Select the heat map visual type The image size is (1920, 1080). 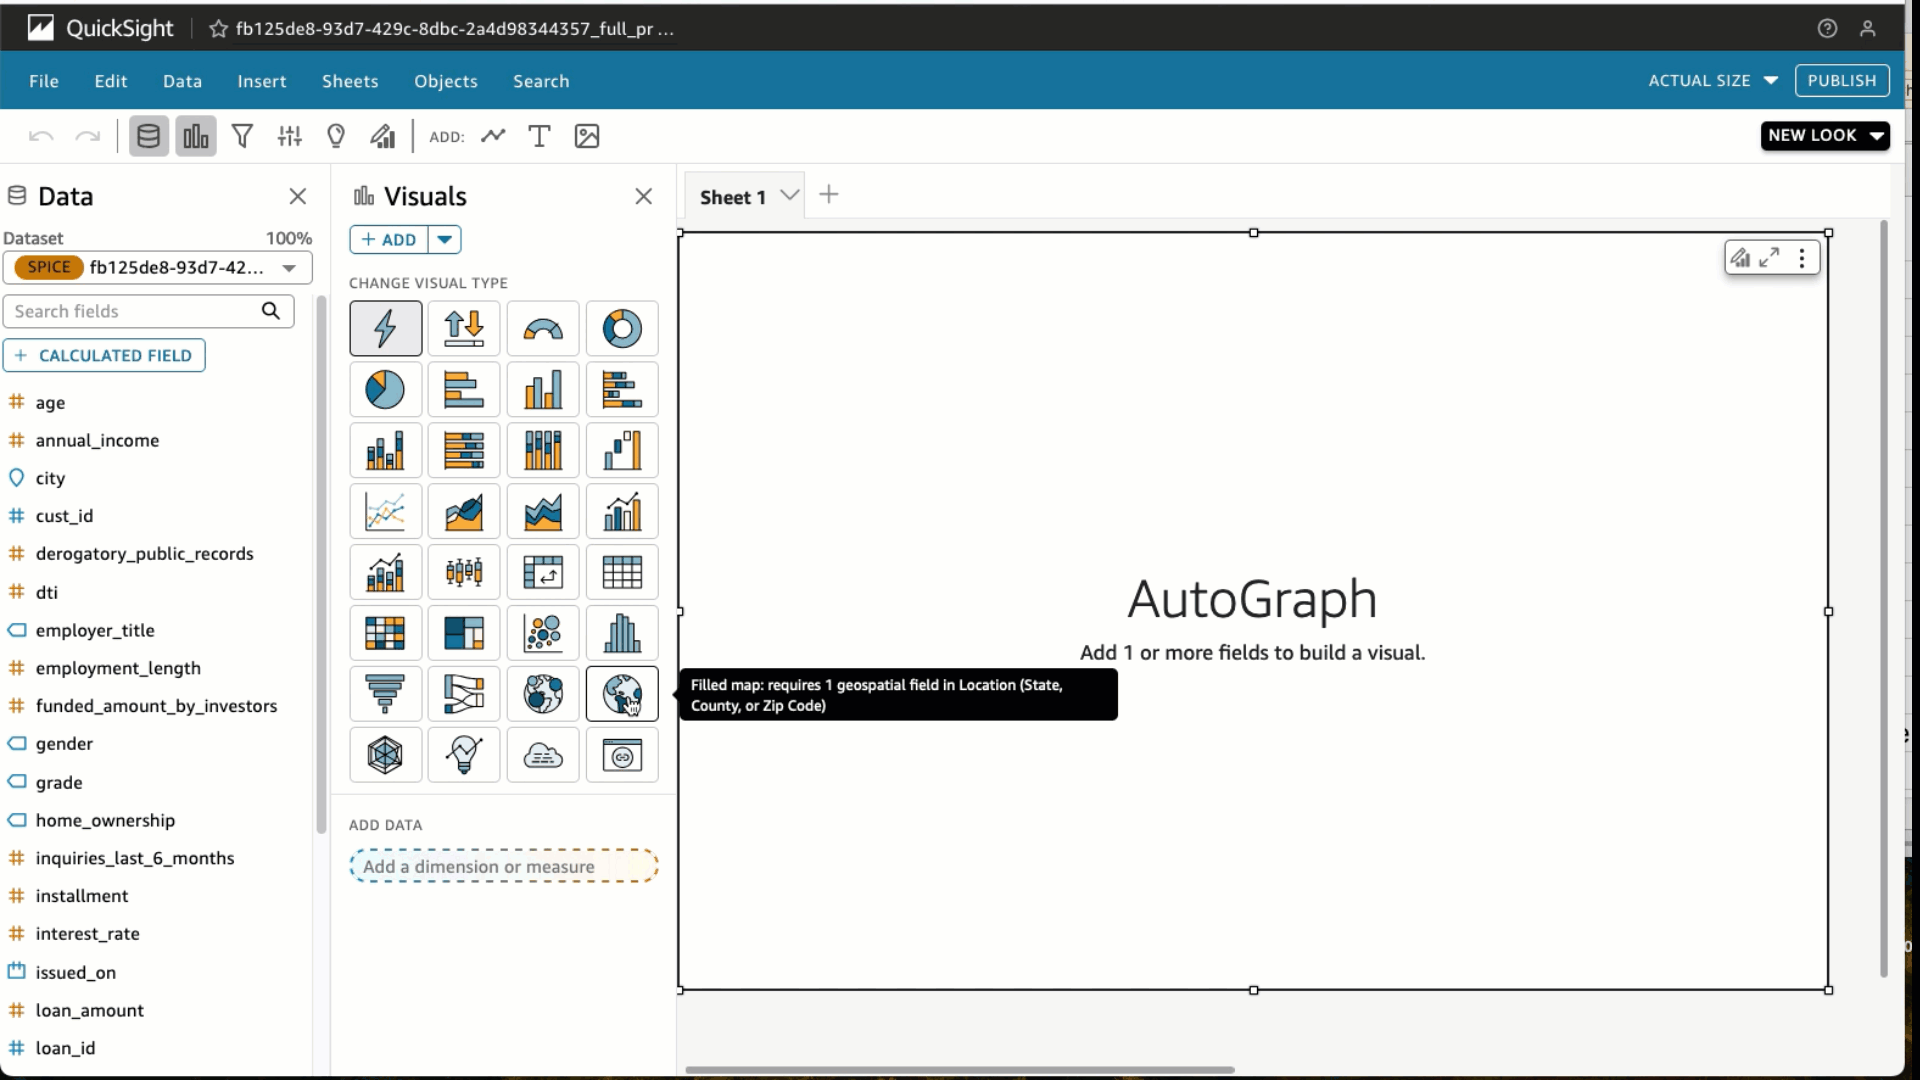tap(385, 633)
